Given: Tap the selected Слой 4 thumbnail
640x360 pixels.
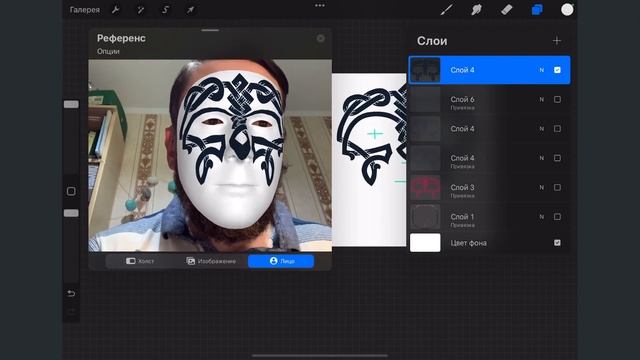Looking at the screenshot, I should (425, 70).
